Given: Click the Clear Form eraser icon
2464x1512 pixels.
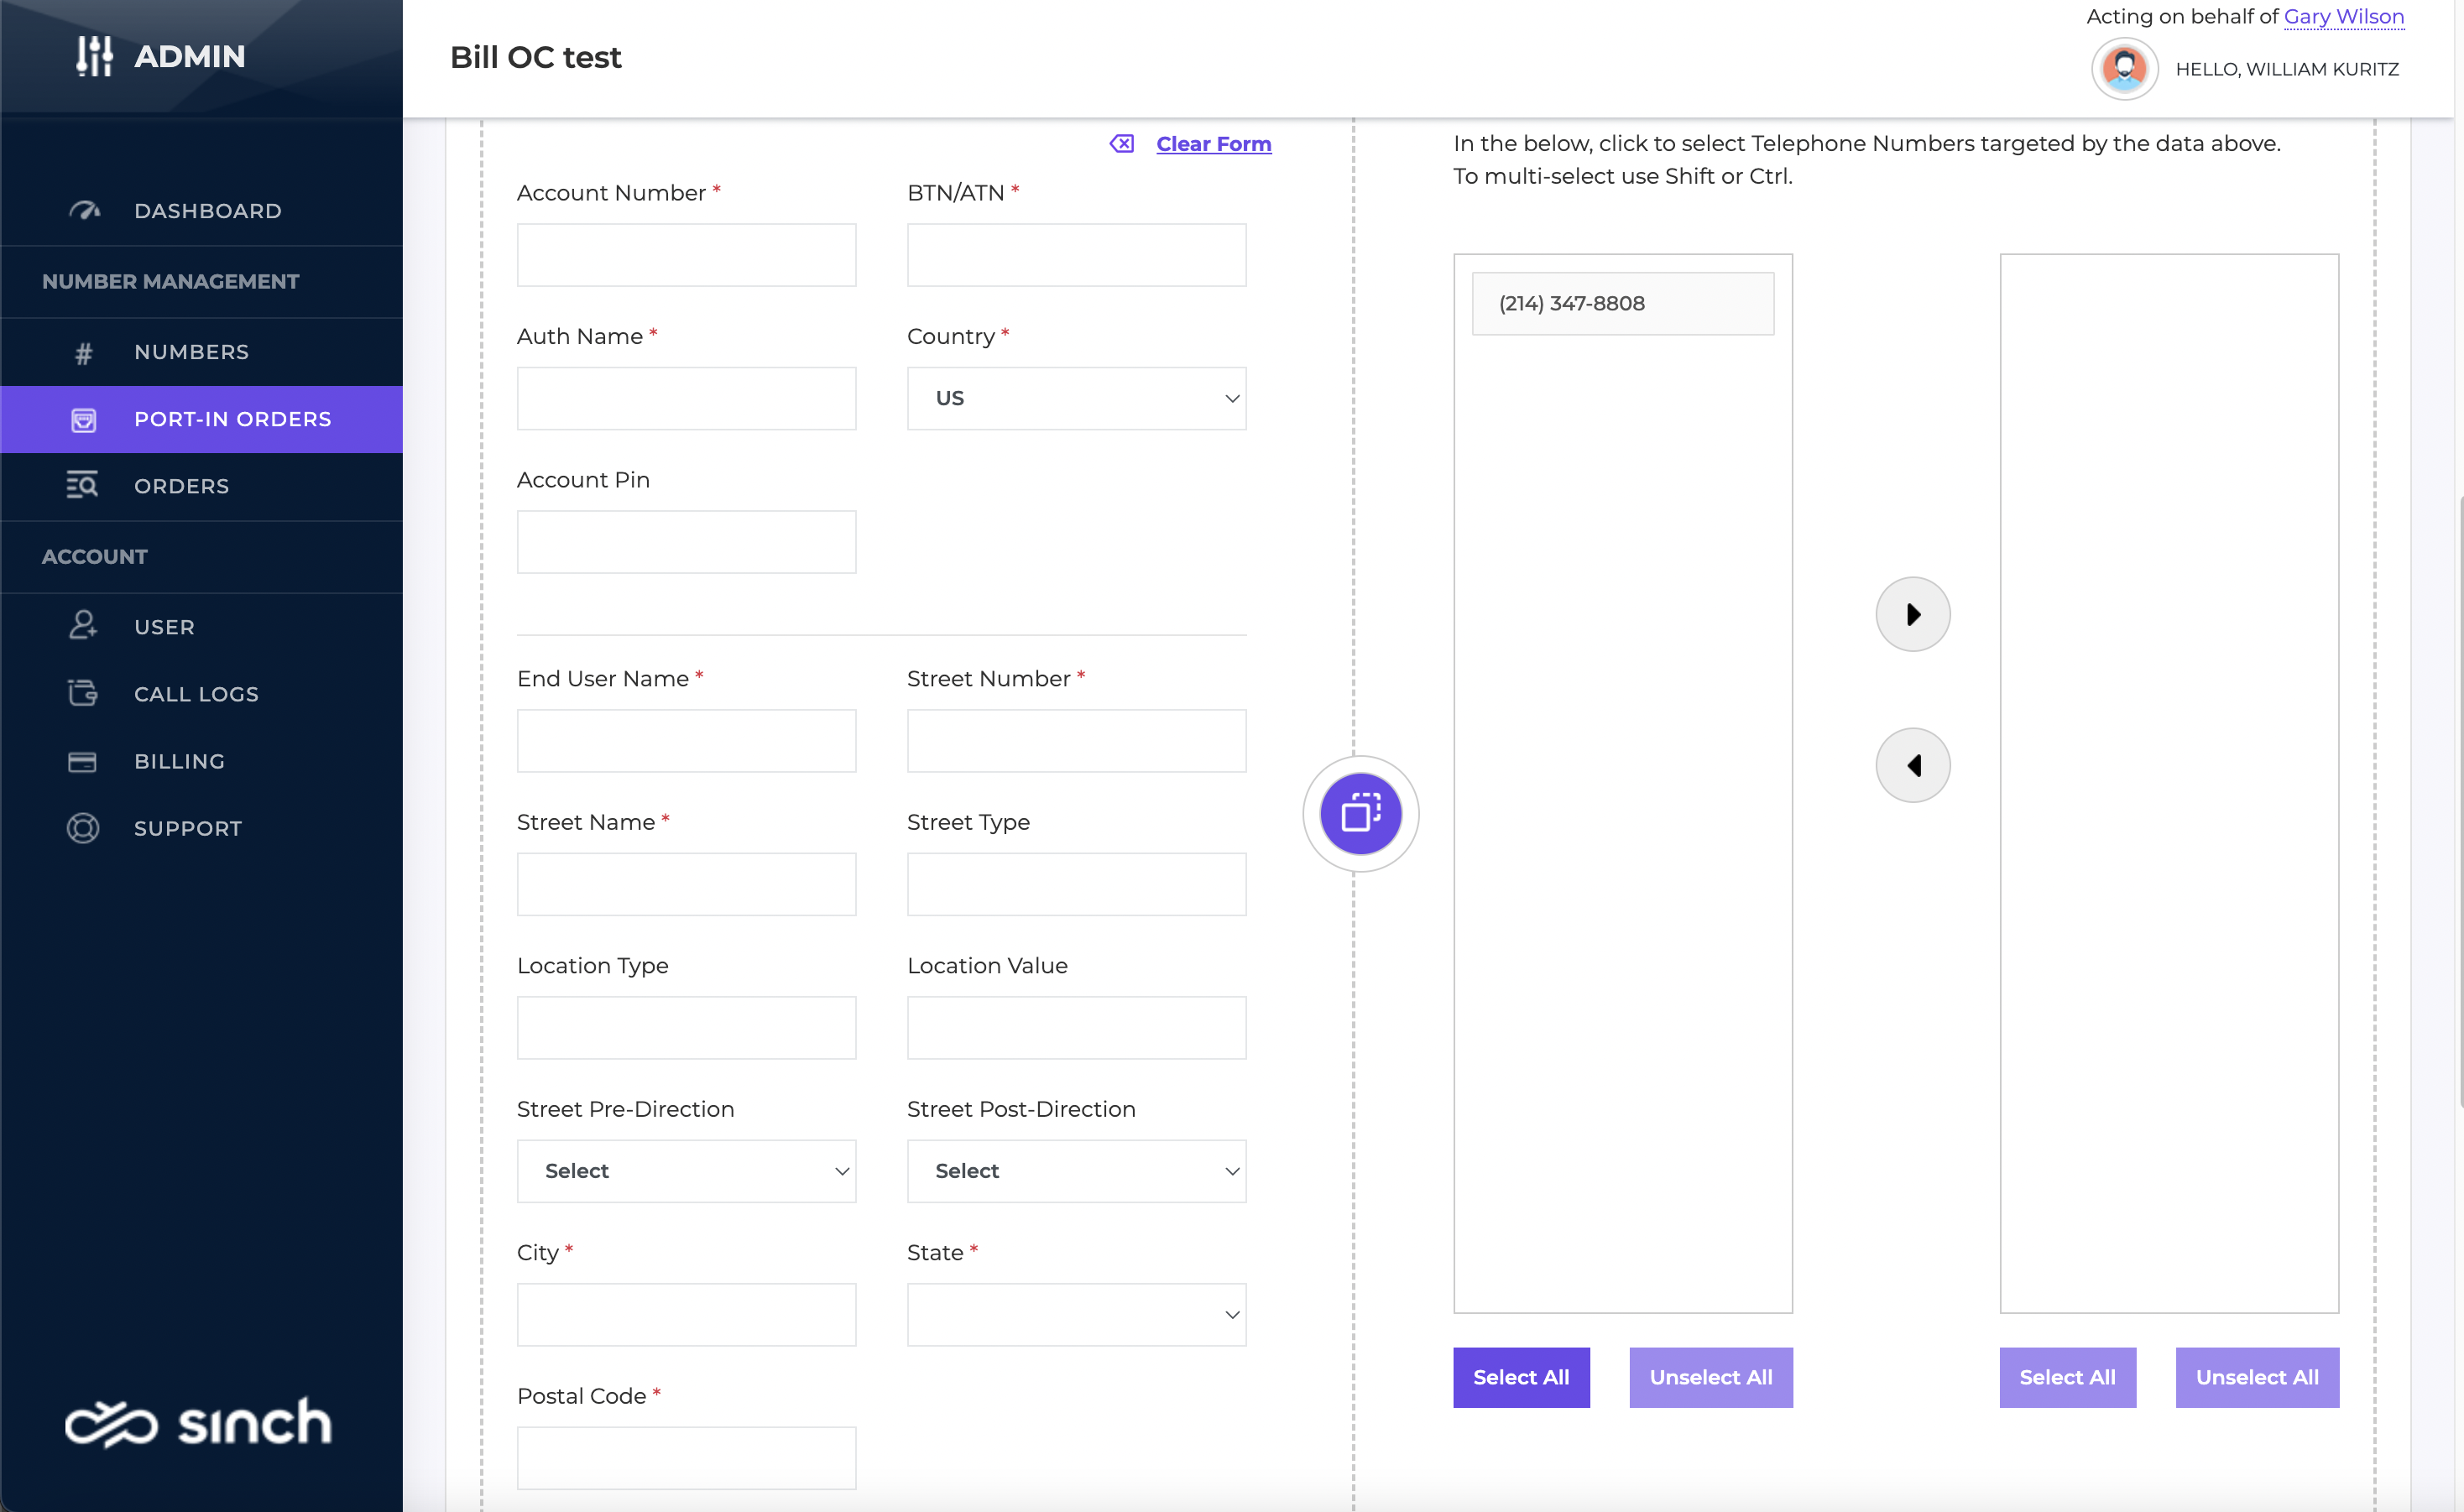Looking at the screenshot, I should pyautogui.click(x=1122, y=144).
